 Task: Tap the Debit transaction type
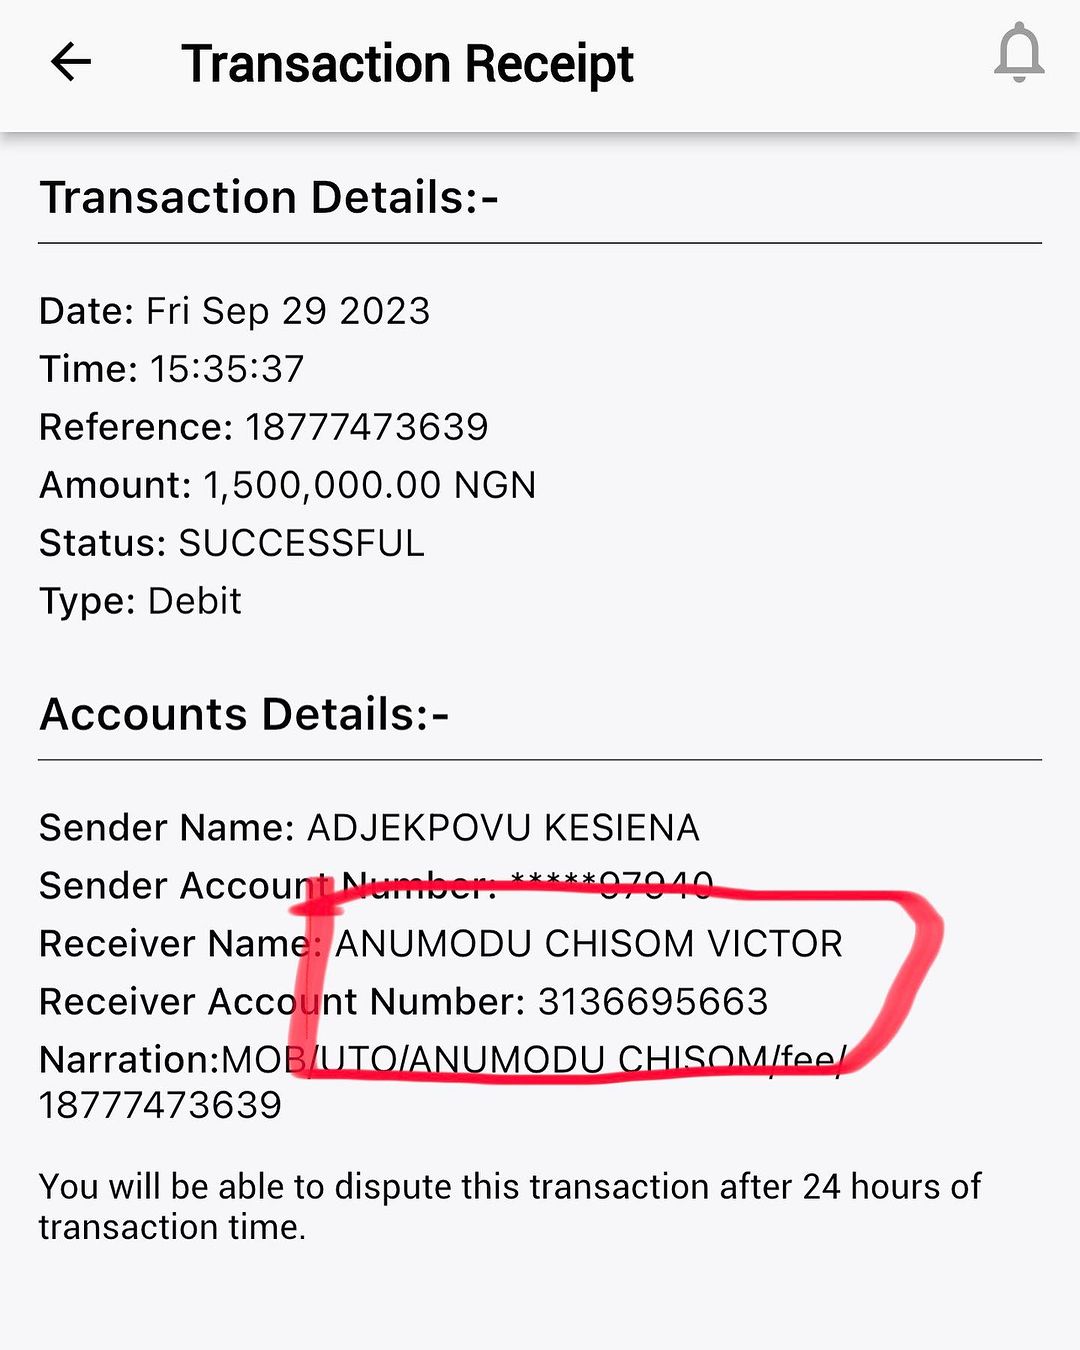(195, 601)
